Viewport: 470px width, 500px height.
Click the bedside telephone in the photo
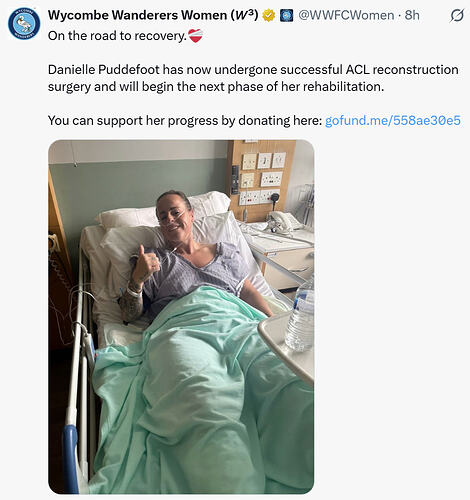pyautogui.click(x=283, y=221)
